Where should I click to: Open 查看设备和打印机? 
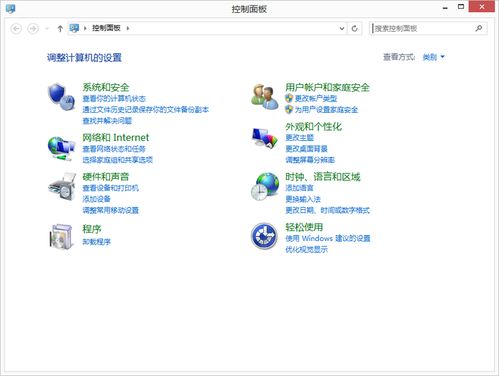pyautogui.click(x=110, y=188)
